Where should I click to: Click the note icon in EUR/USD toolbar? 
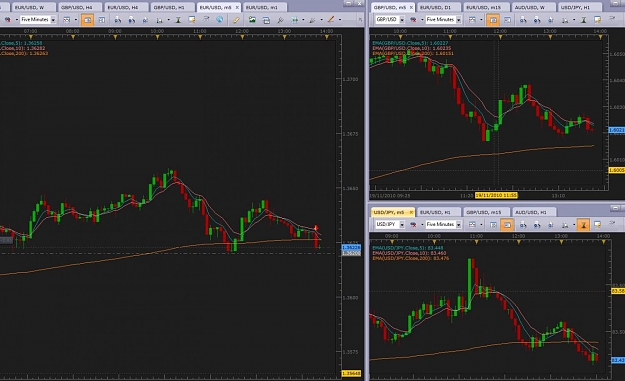192,20
